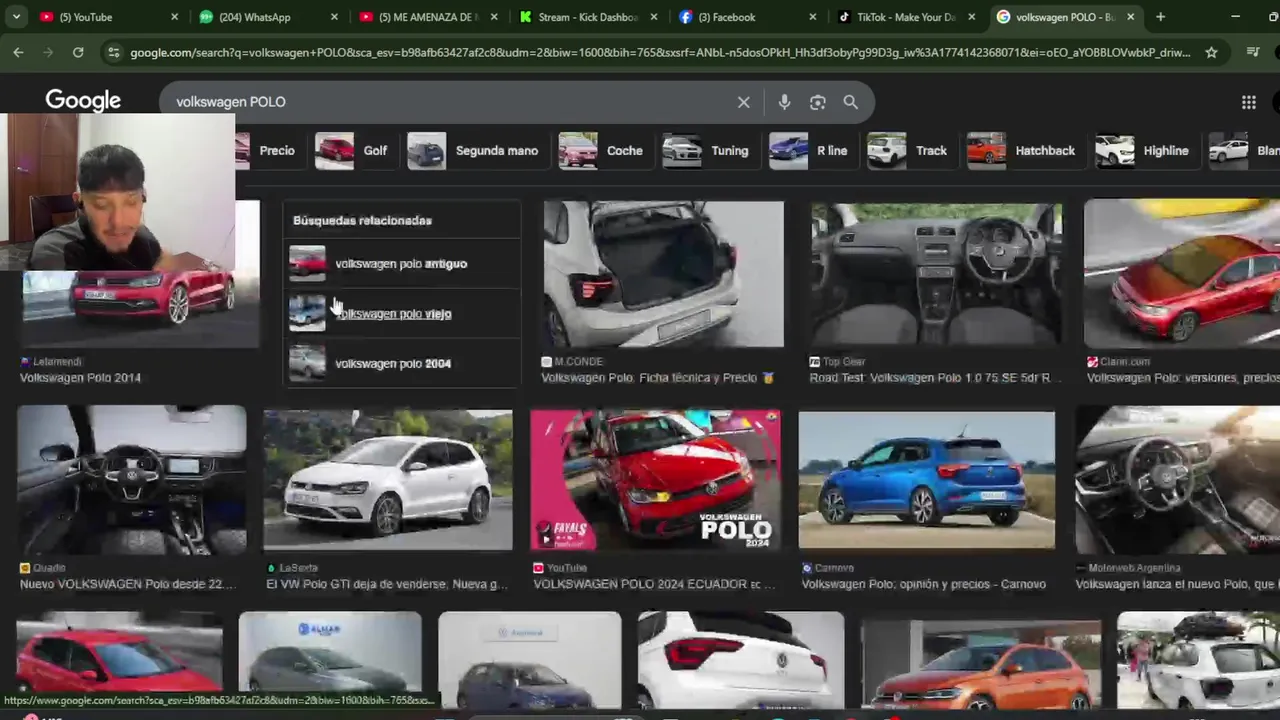This screenshot has width=1280, height=720.
Task: Open the open-trunk white Polo image
Action: [663, 274]
